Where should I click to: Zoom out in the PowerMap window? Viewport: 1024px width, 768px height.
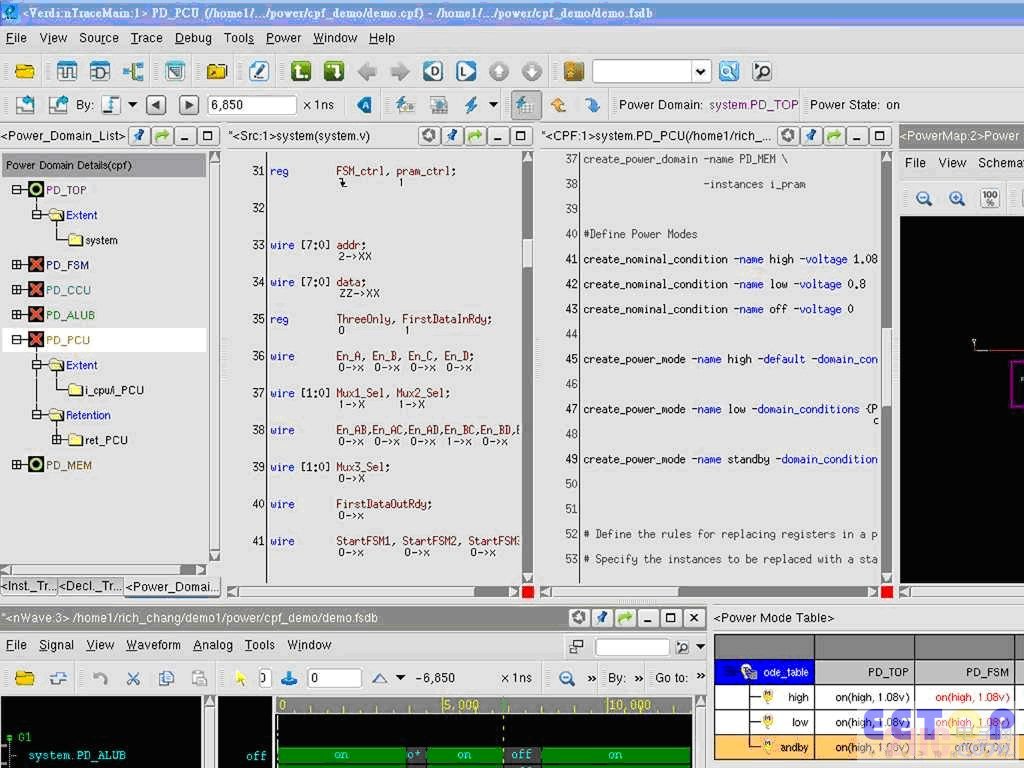coord(923,199)
